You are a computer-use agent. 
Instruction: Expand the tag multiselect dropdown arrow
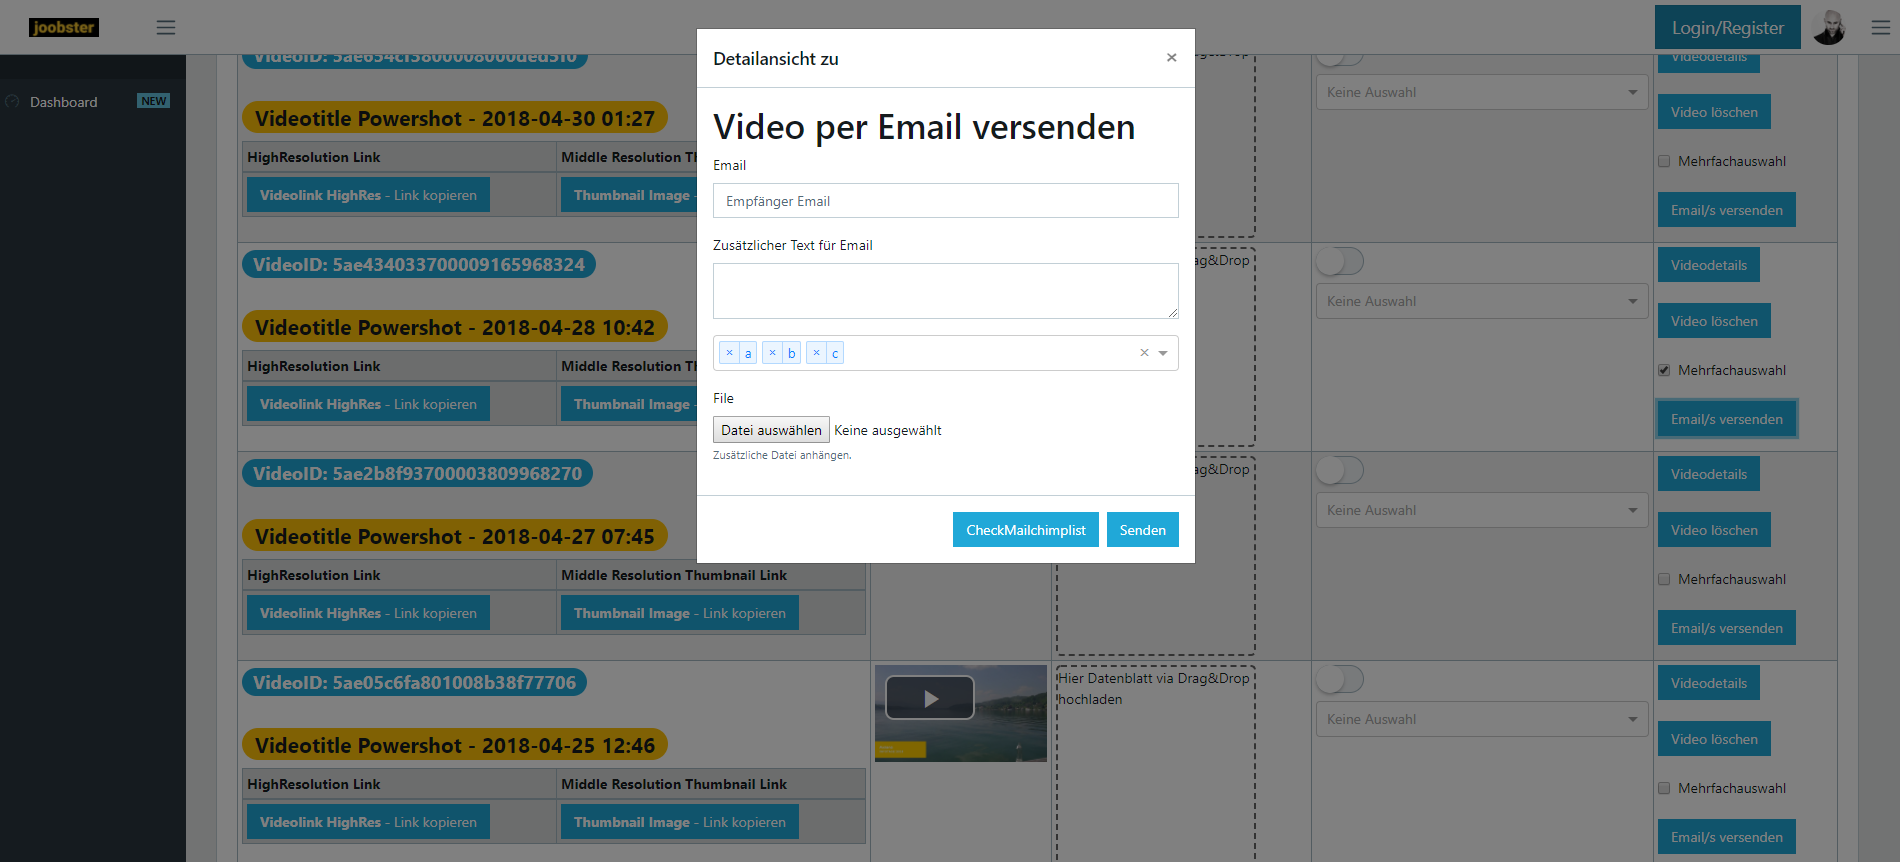click(1163, 353)
